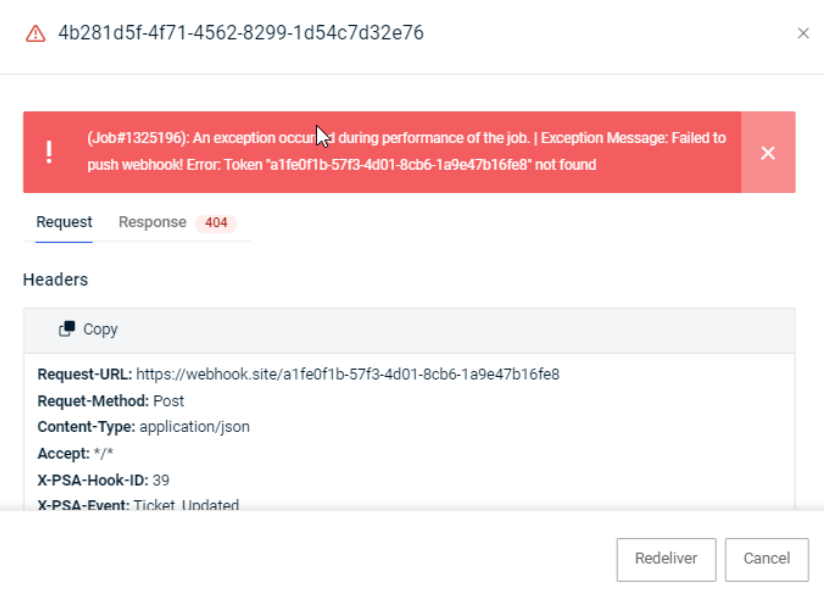The image size is (824, 606).
Task: Click the 404 status badge
Action: pos(216,223)
